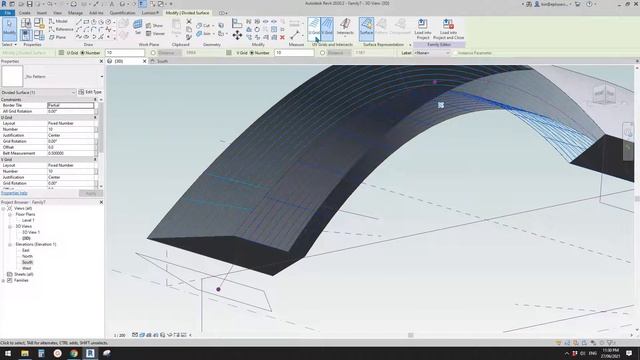Click Load into Project and Close

[x=448, y=29]
